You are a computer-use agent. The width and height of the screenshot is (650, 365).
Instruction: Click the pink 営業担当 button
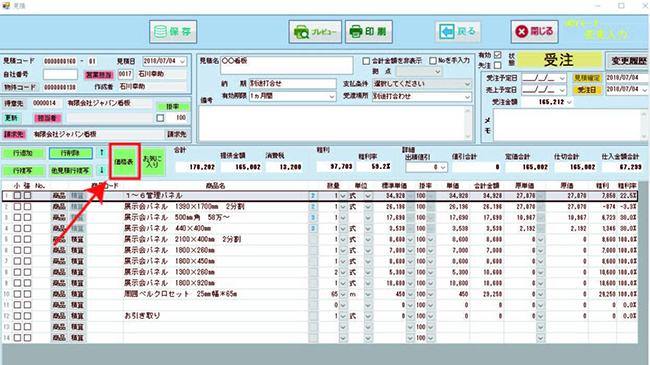point(99,75)
